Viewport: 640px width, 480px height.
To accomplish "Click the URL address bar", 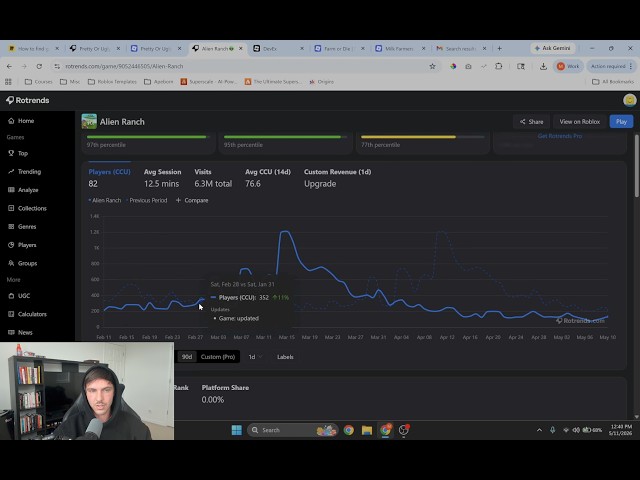I will click(x=245, y=66).
